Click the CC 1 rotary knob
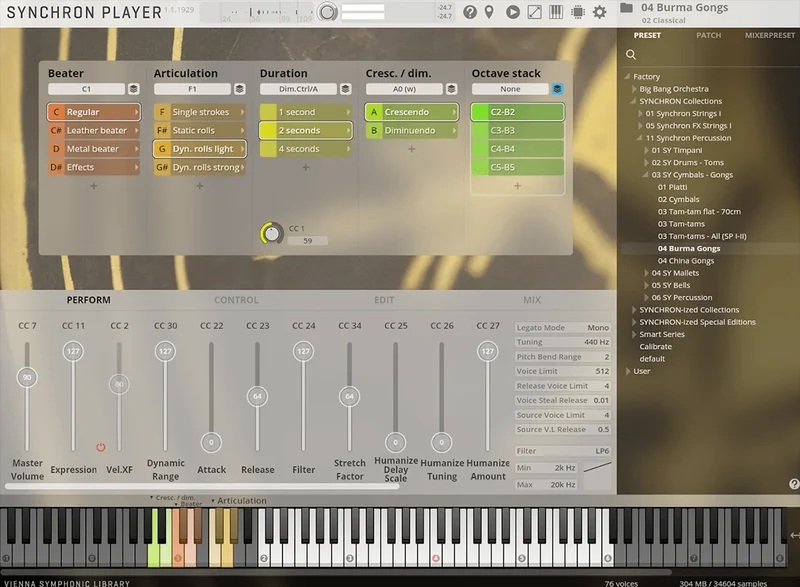 tap(271, 233)
